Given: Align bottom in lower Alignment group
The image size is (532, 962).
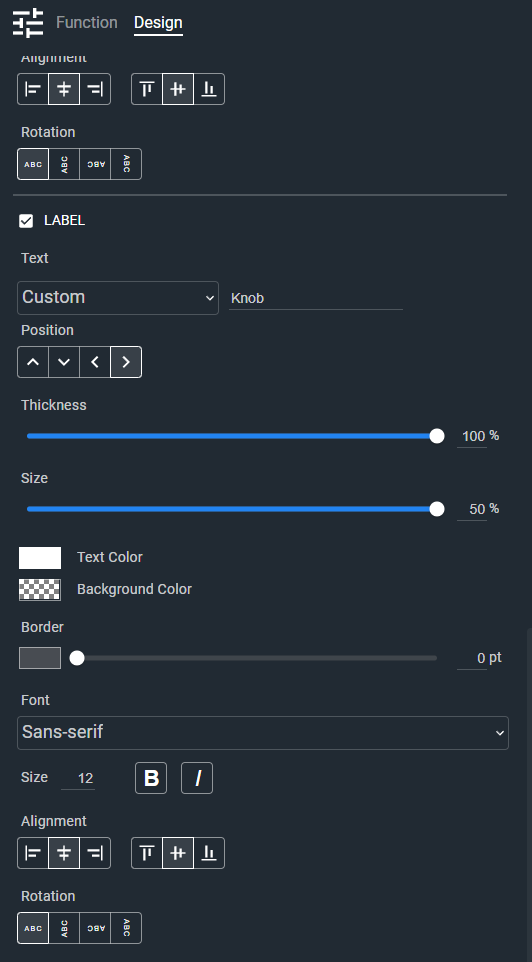Looking at the screenshot, I should [x=209, y=853].
